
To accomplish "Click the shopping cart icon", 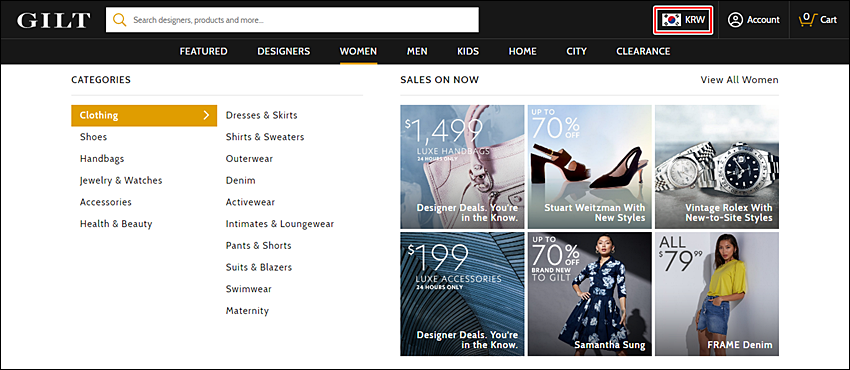I will tap(807, 20).
